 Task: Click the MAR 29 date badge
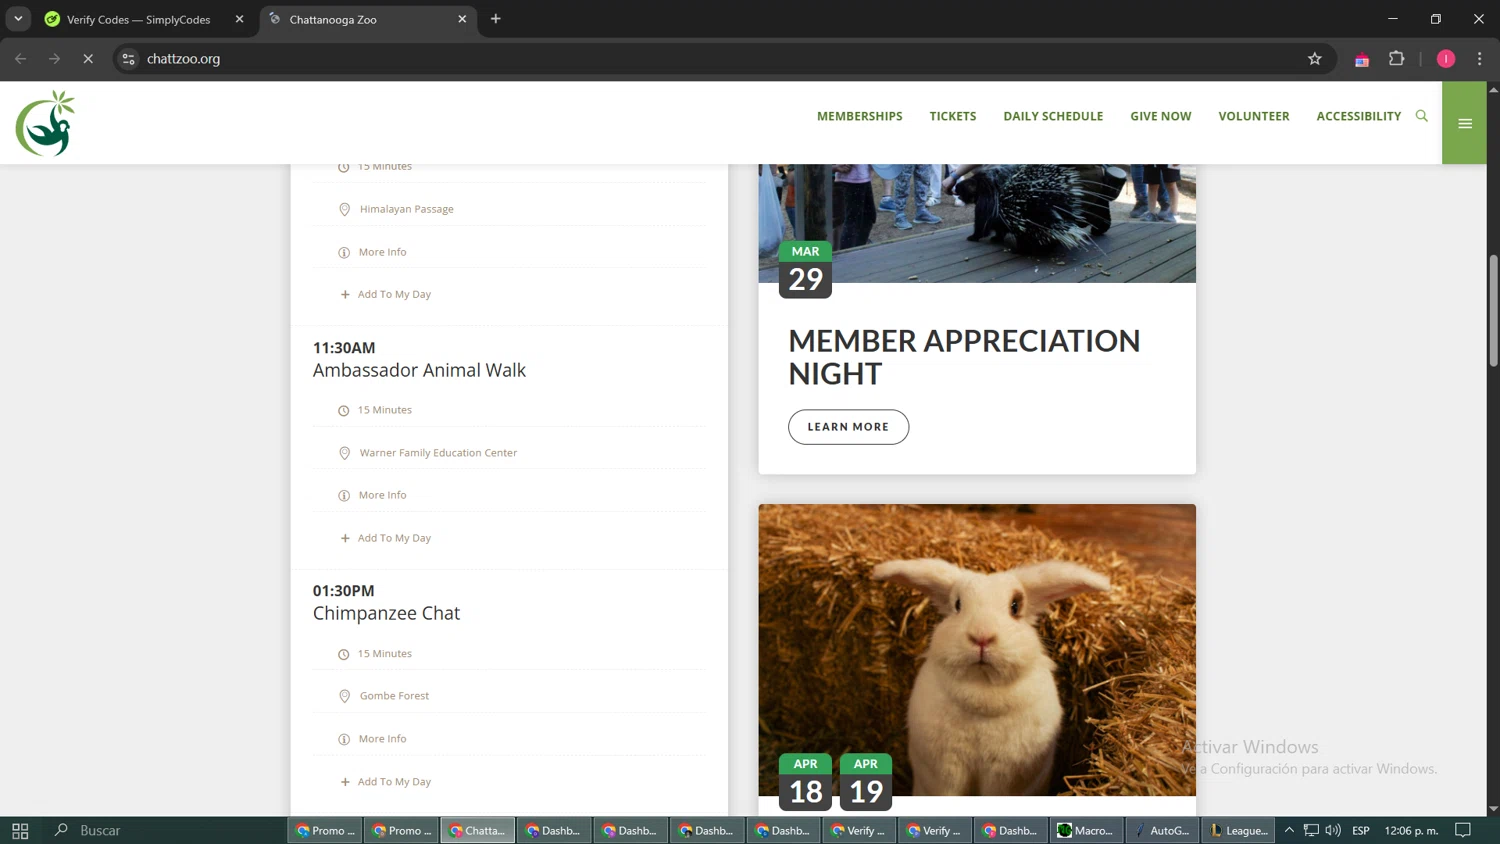(805, 269)
